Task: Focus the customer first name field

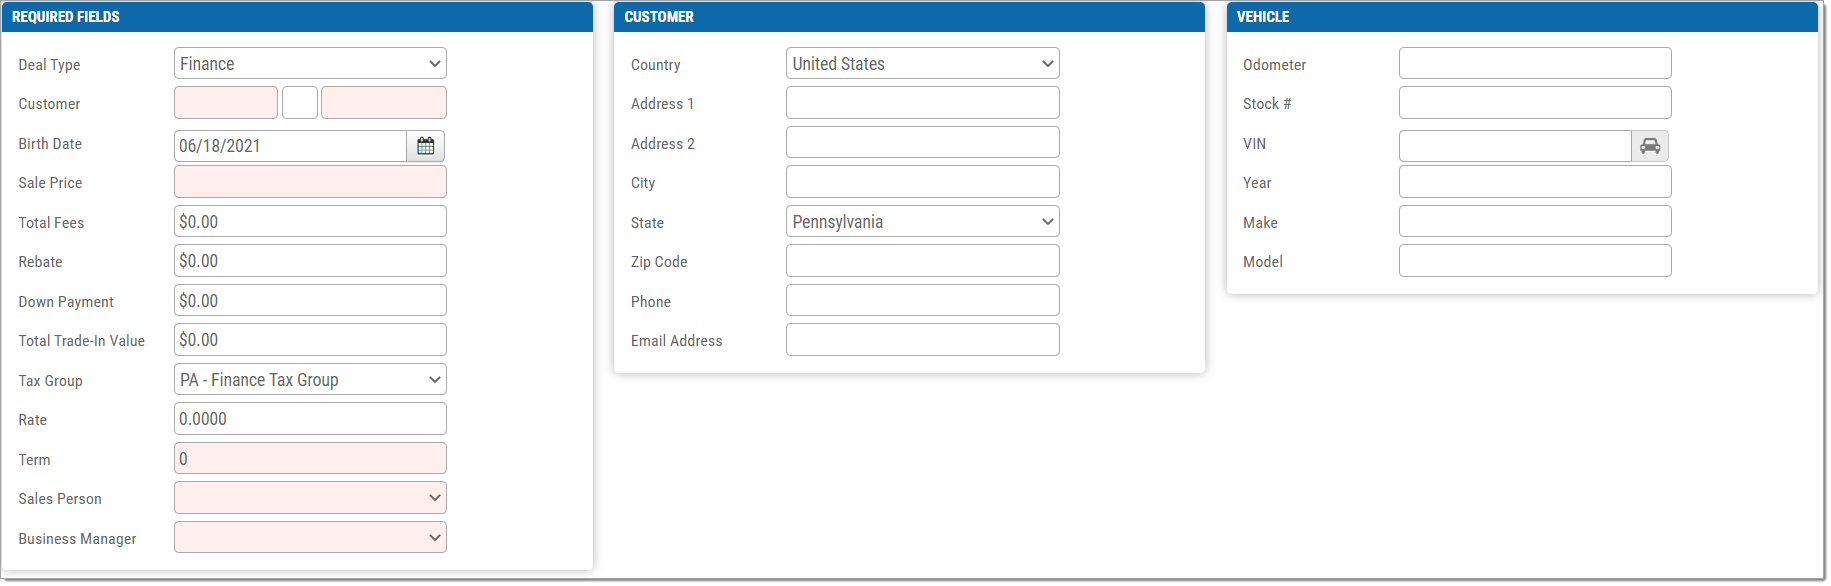Action: tap(226, 103)
